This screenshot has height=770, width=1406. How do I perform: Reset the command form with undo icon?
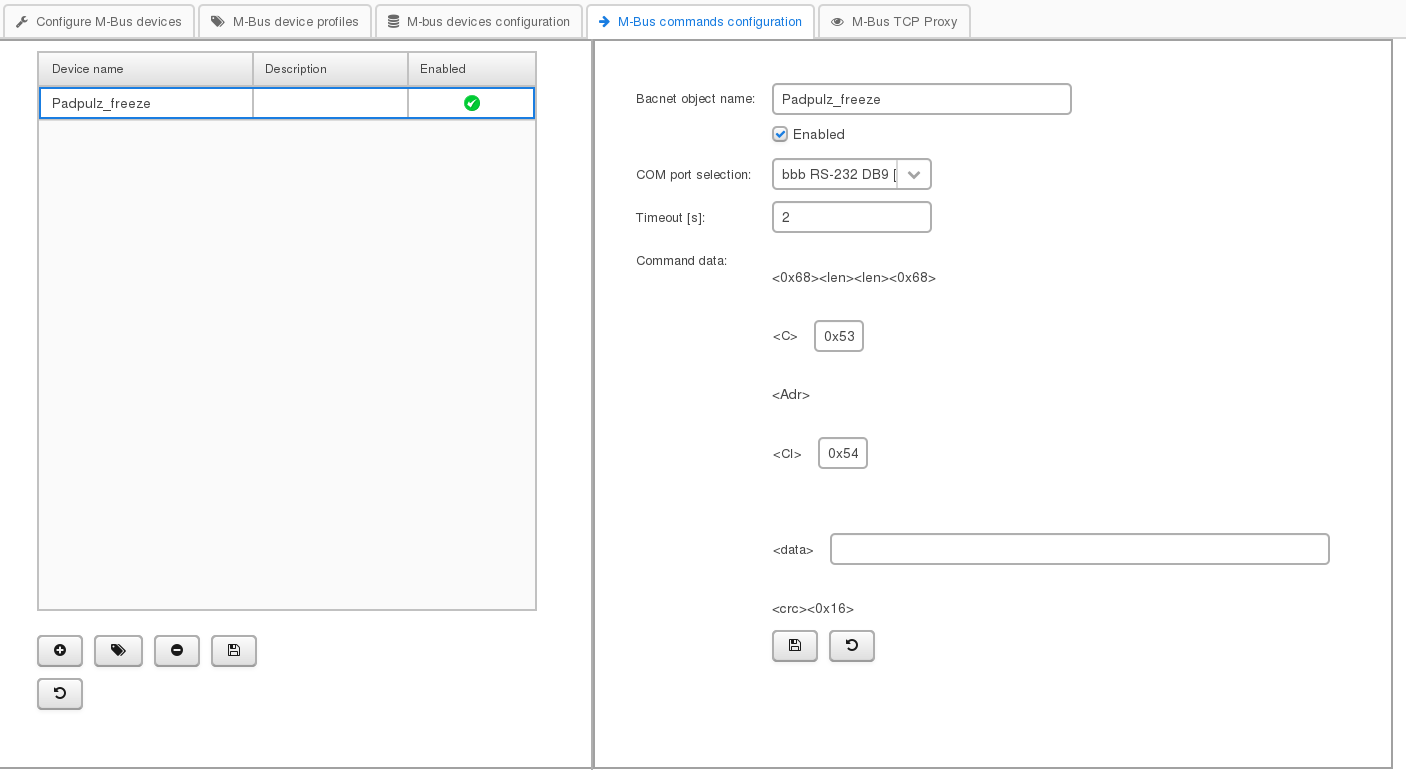[x=852, y=646]
